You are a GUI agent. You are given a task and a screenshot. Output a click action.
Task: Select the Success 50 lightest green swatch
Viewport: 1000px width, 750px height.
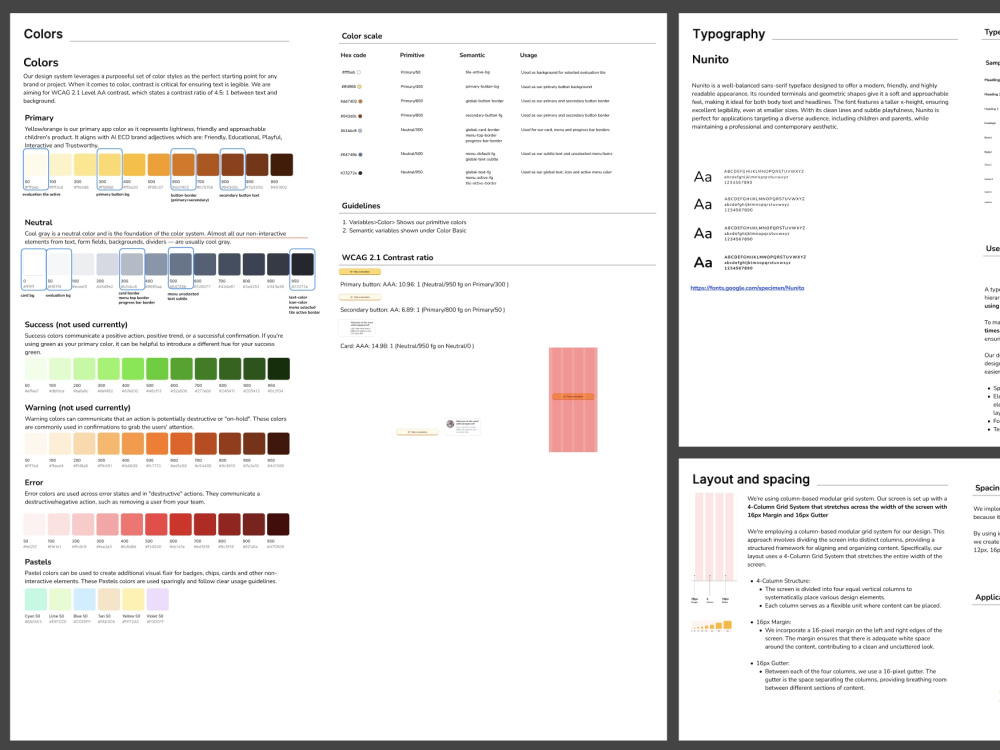36,369
